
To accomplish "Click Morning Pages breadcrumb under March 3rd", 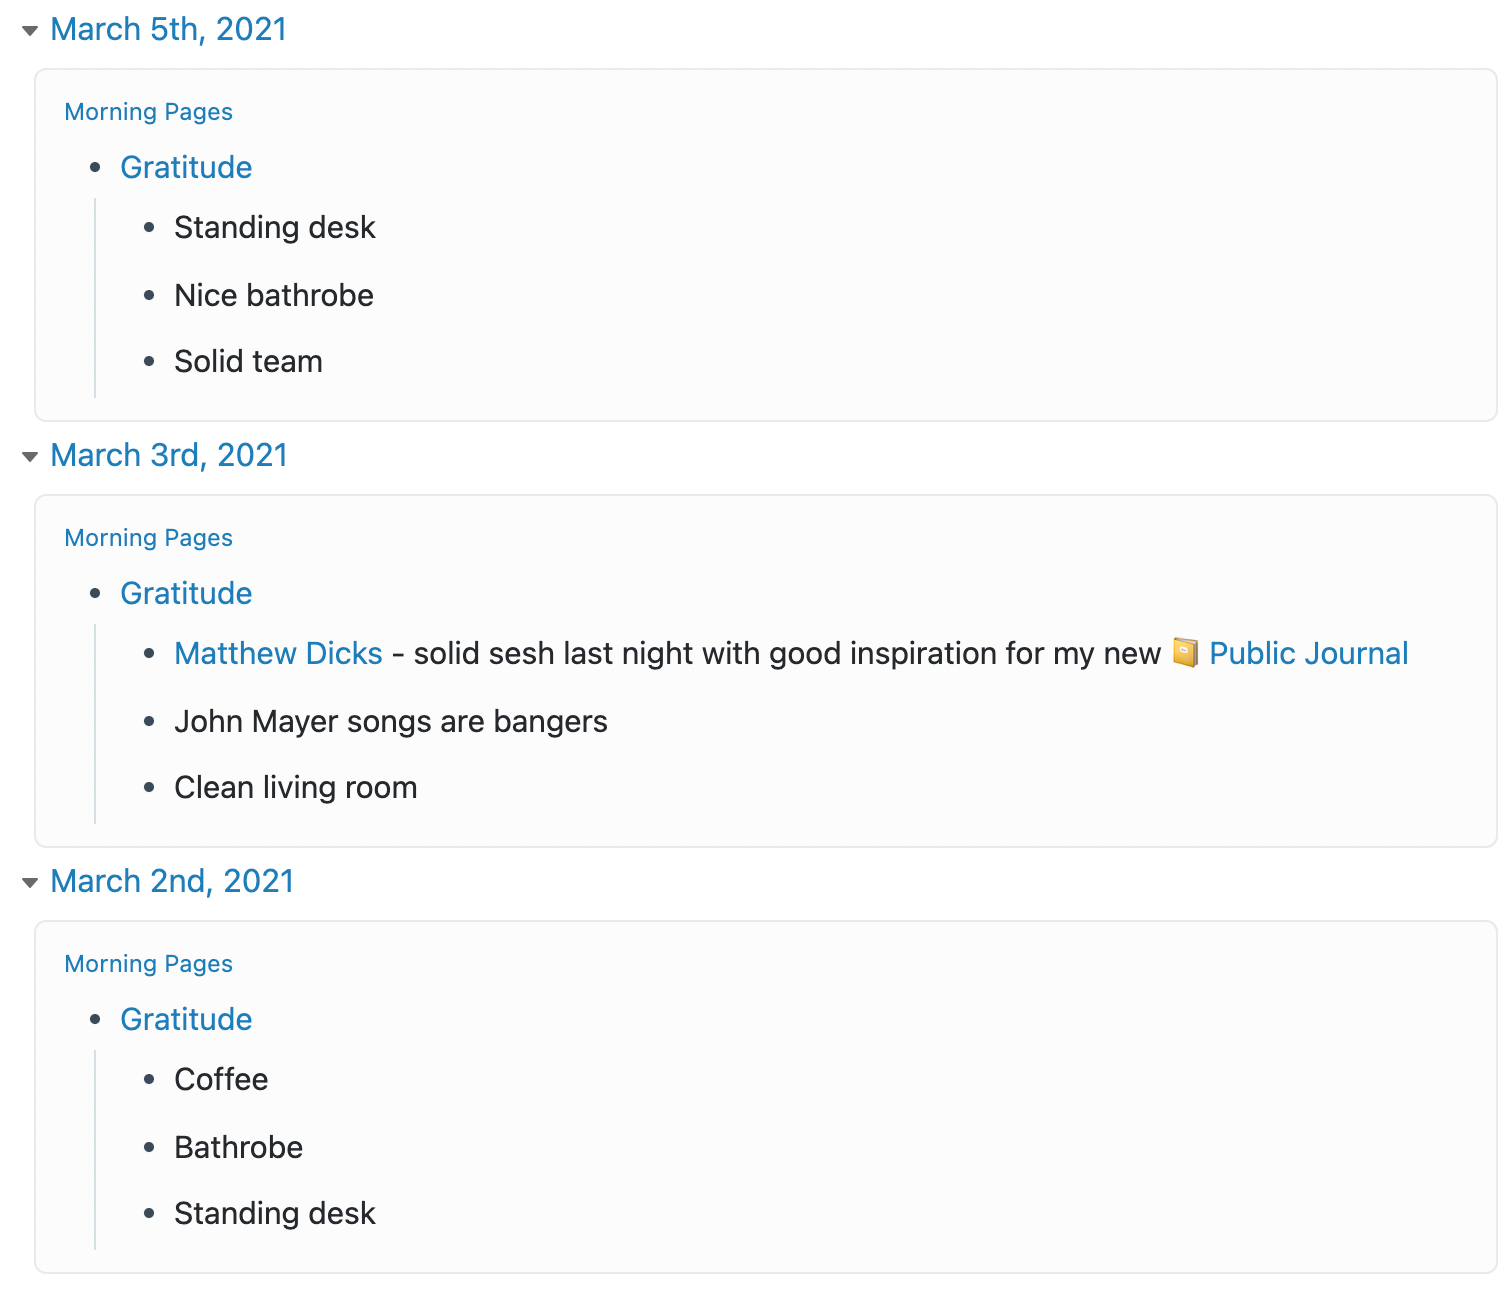I will click(148, 538).
